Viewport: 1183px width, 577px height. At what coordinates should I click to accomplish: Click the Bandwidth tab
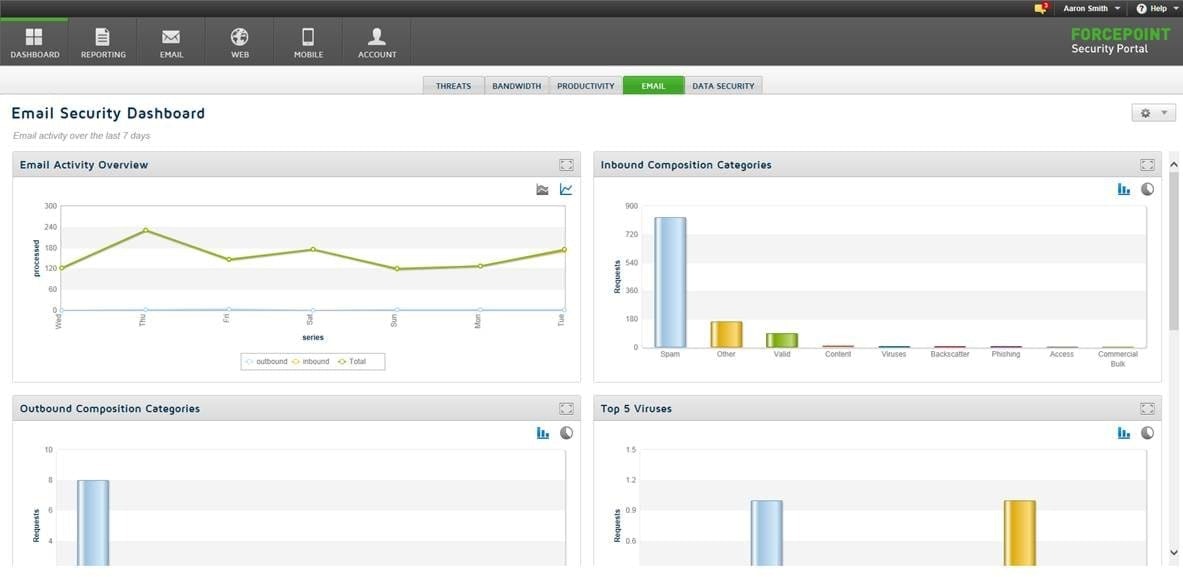[x=516, y=85]
